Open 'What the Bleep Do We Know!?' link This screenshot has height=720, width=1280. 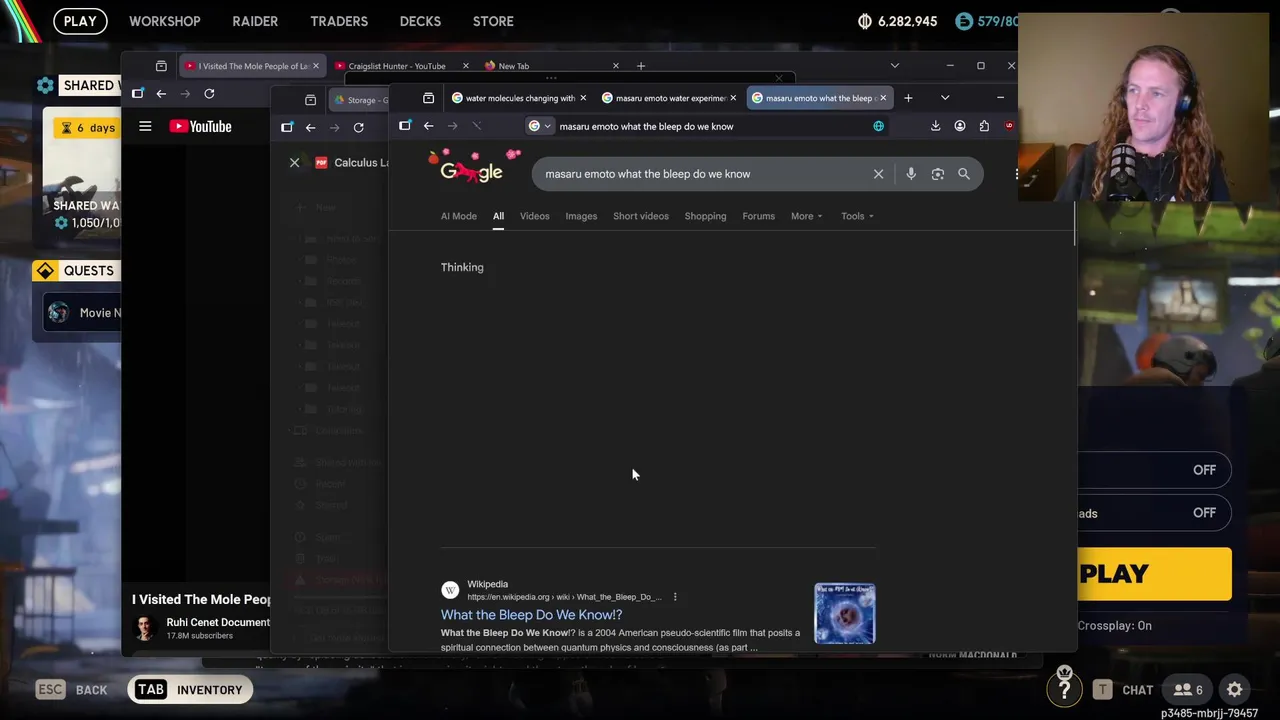click(x=531, y=615)
